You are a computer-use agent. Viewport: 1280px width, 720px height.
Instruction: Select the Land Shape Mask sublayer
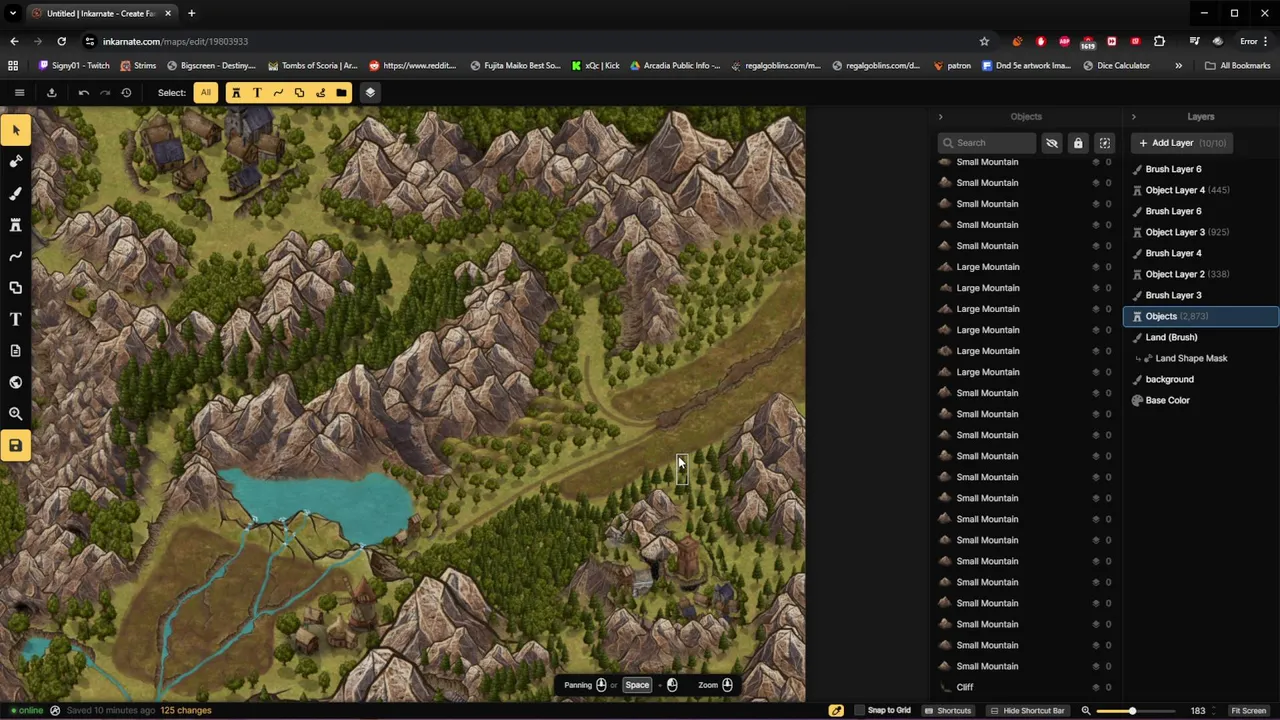[1201, 358]
